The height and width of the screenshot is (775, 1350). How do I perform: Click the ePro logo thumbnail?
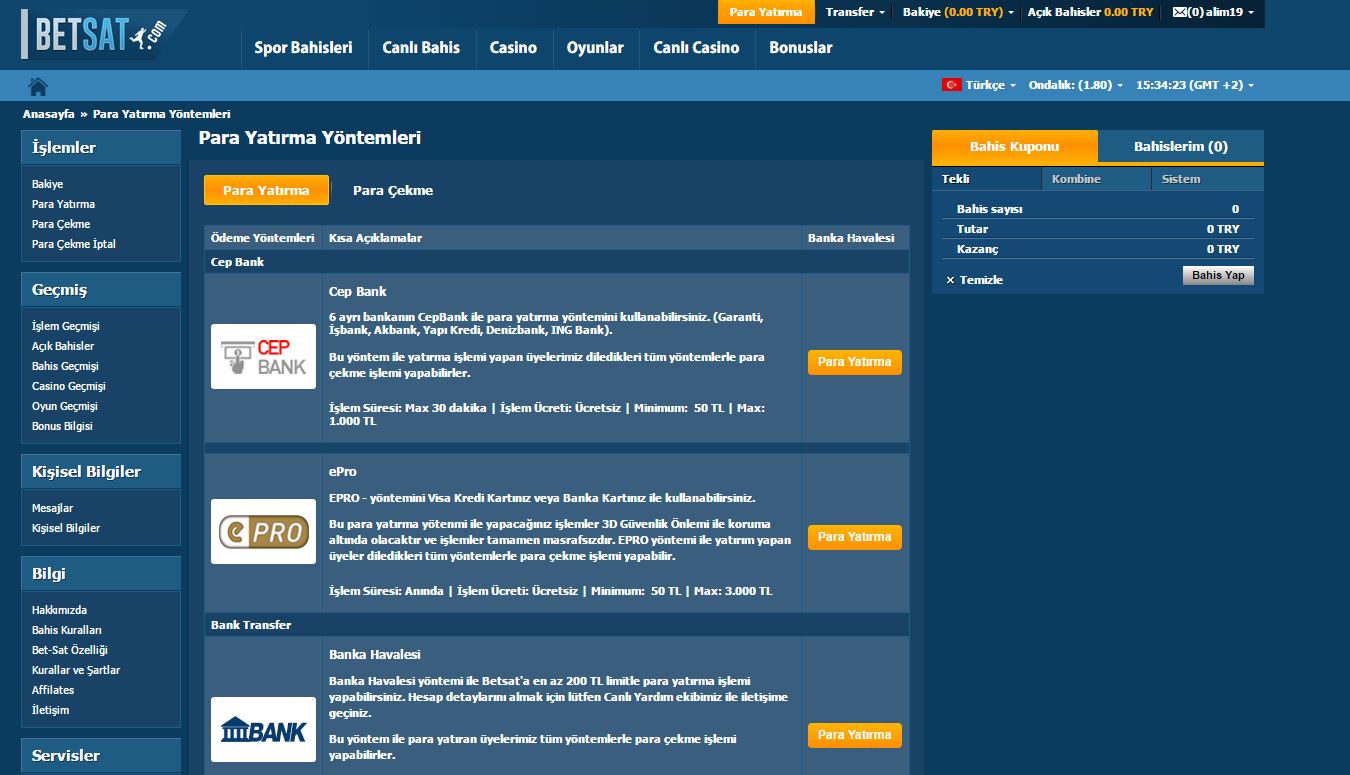264,531
